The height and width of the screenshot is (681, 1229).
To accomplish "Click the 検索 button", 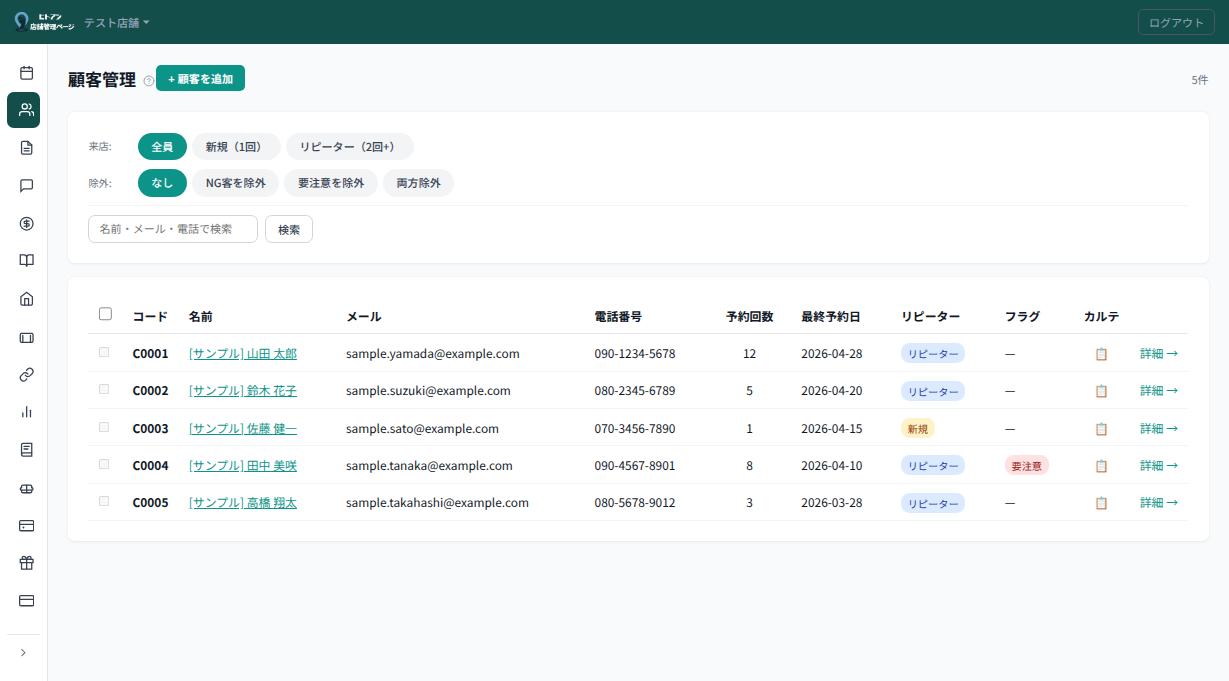I will (x=289, y=229).
